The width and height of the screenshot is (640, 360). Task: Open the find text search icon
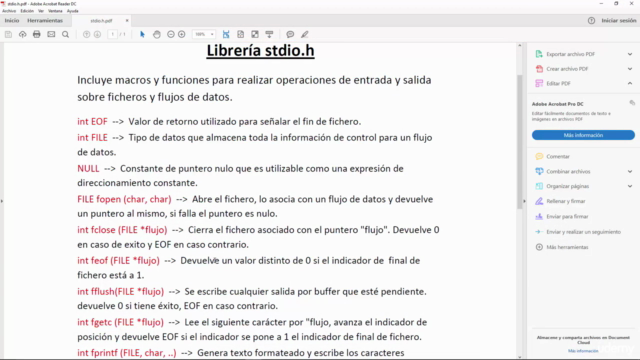(65, 35)
